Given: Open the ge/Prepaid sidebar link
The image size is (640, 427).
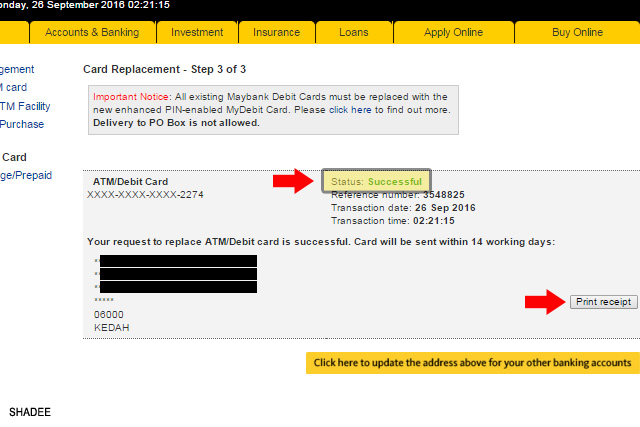Looking at the screenshot, I should 26,175.
